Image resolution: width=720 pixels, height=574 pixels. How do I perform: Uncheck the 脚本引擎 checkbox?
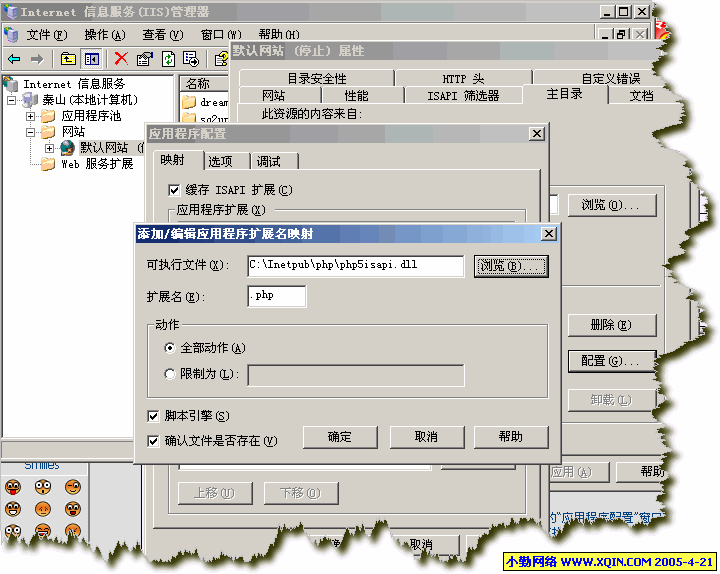pyautogui.click(x=153, y=416)
